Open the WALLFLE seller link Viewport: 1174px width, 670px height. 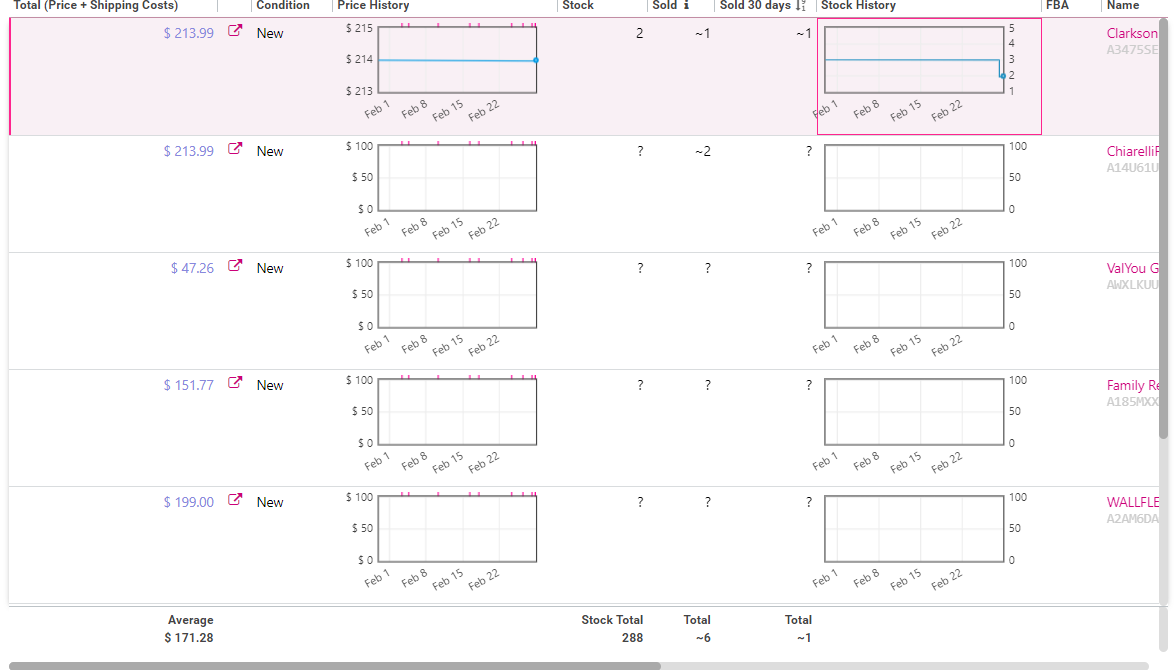click(1132, 502)
